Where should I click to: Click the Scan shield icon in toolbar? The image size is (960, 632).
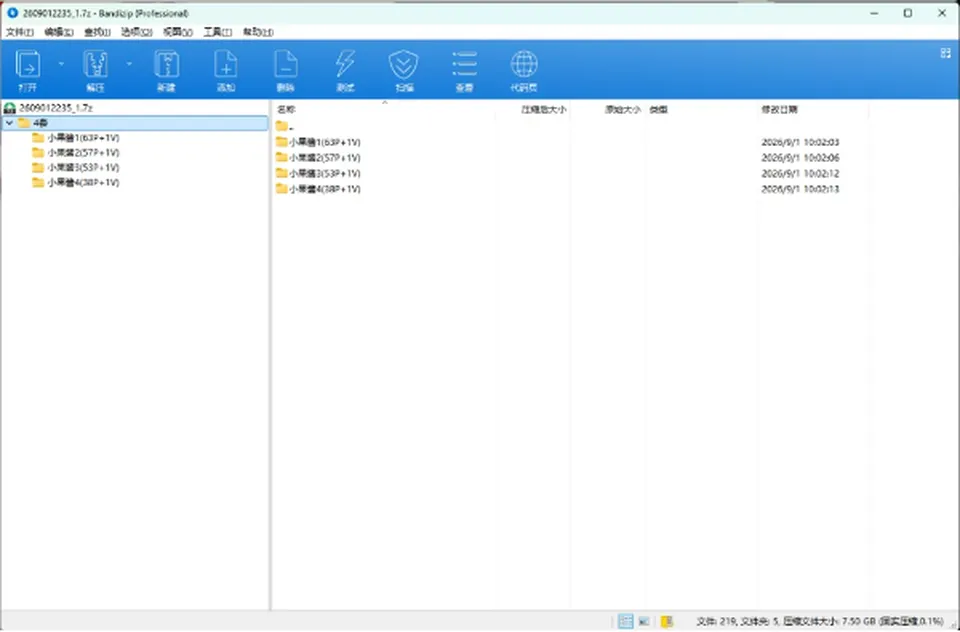coord(404,70)
